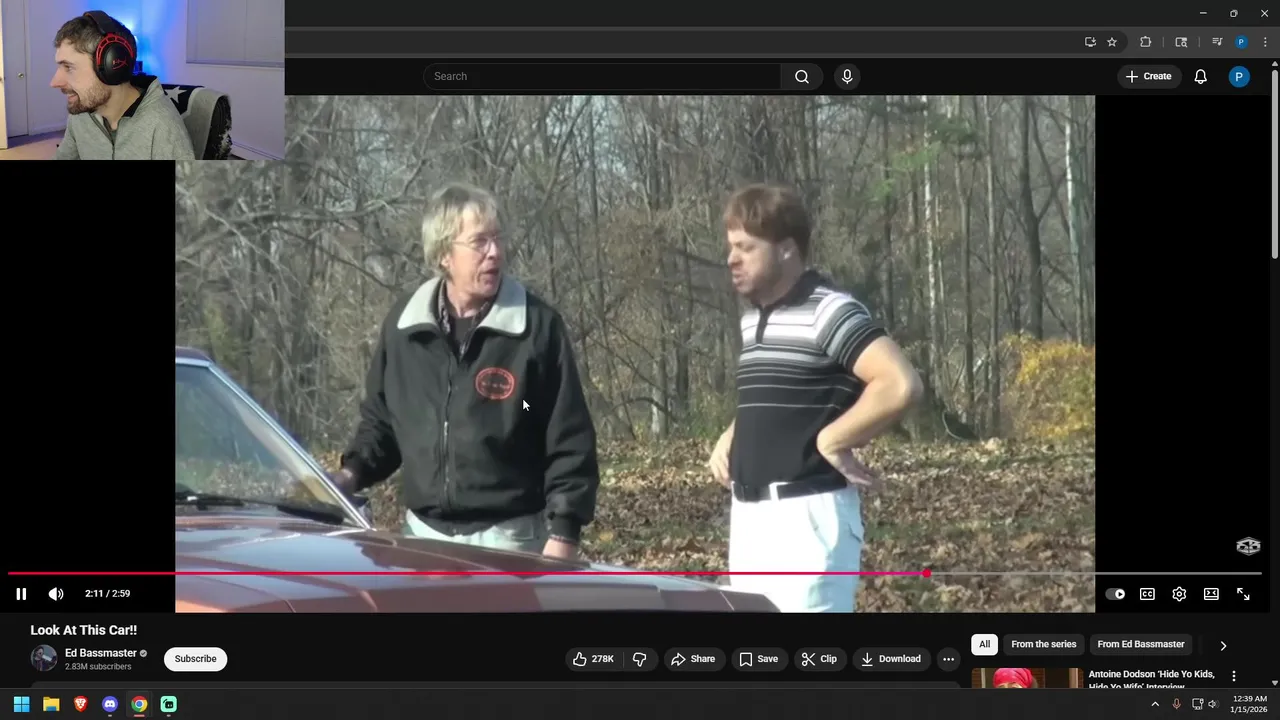1280x720 pixels.
Task: Bookmark this page with the star
Action: pyautogui.click(x=1112, y=42)
